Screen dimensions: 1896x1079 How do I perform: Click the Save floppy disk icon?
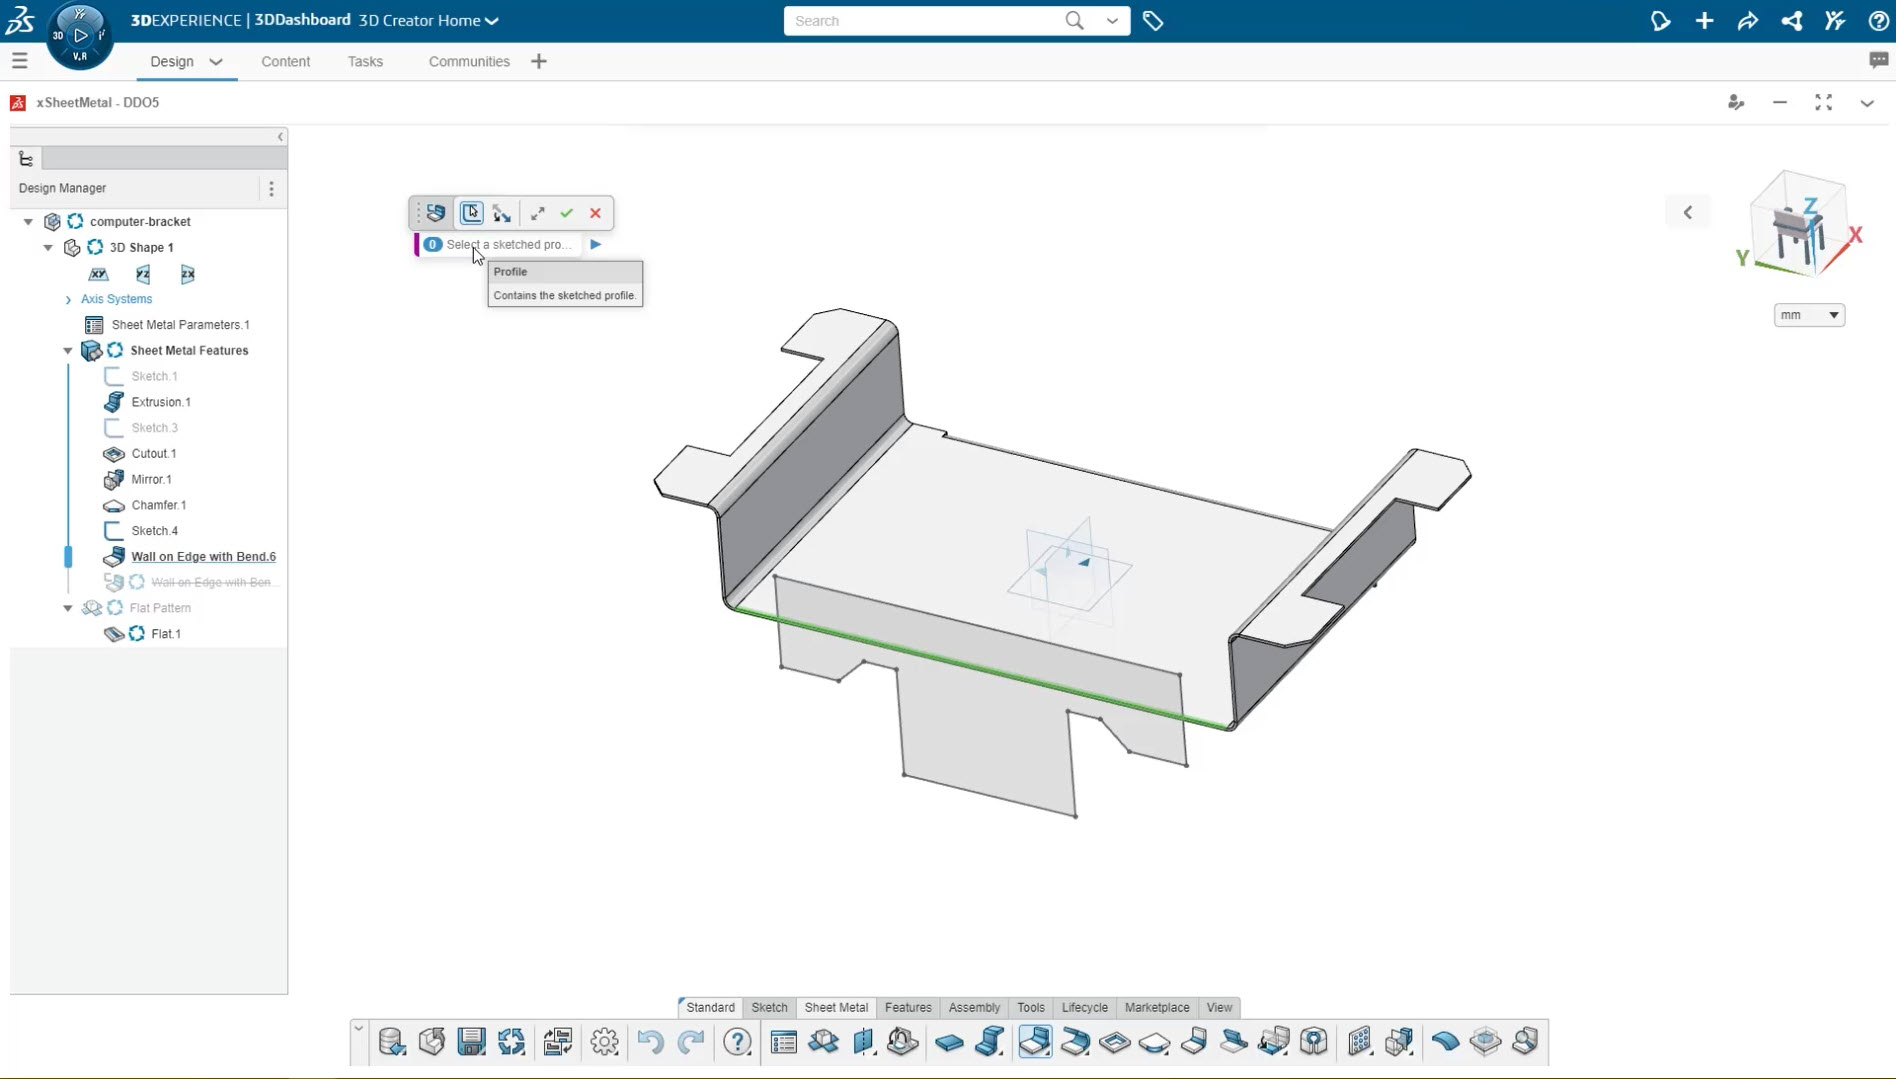click(471, 1042)
